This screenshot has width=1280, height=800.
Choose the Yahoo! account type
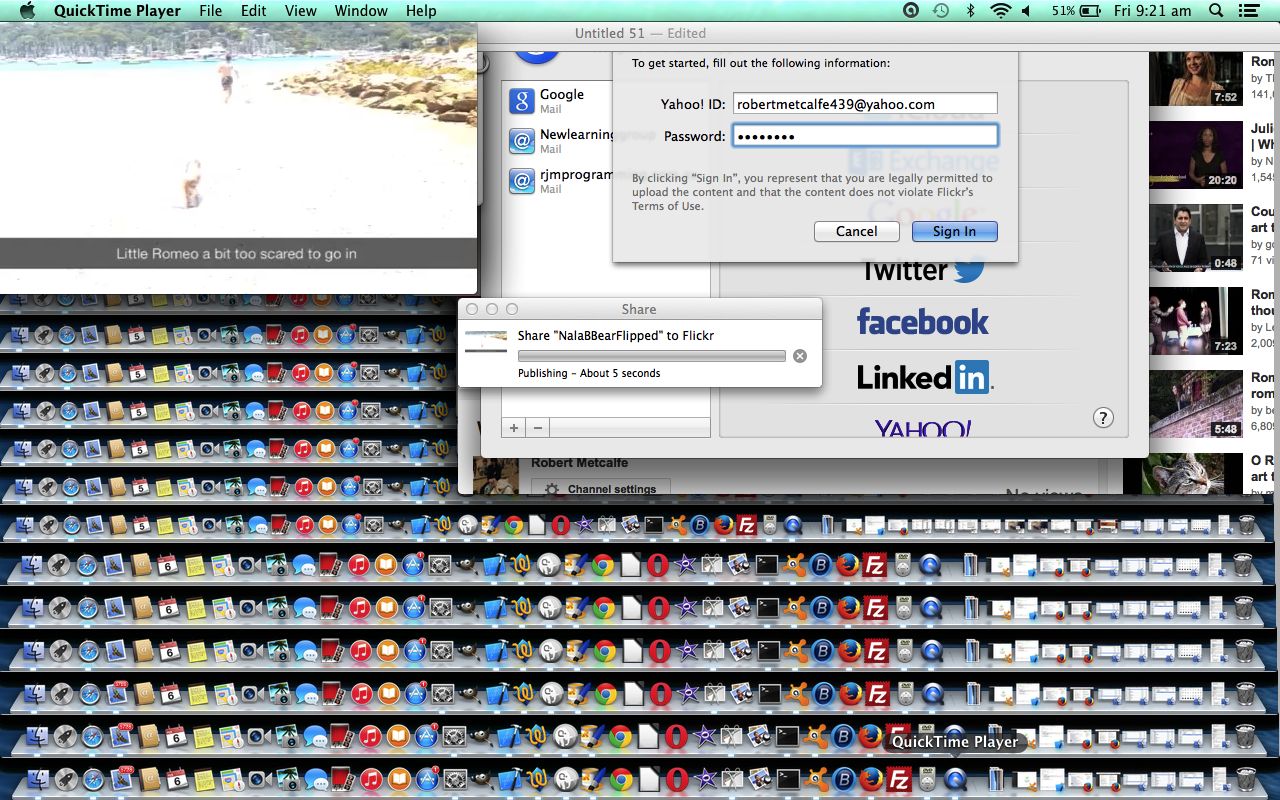pos(923,429)
